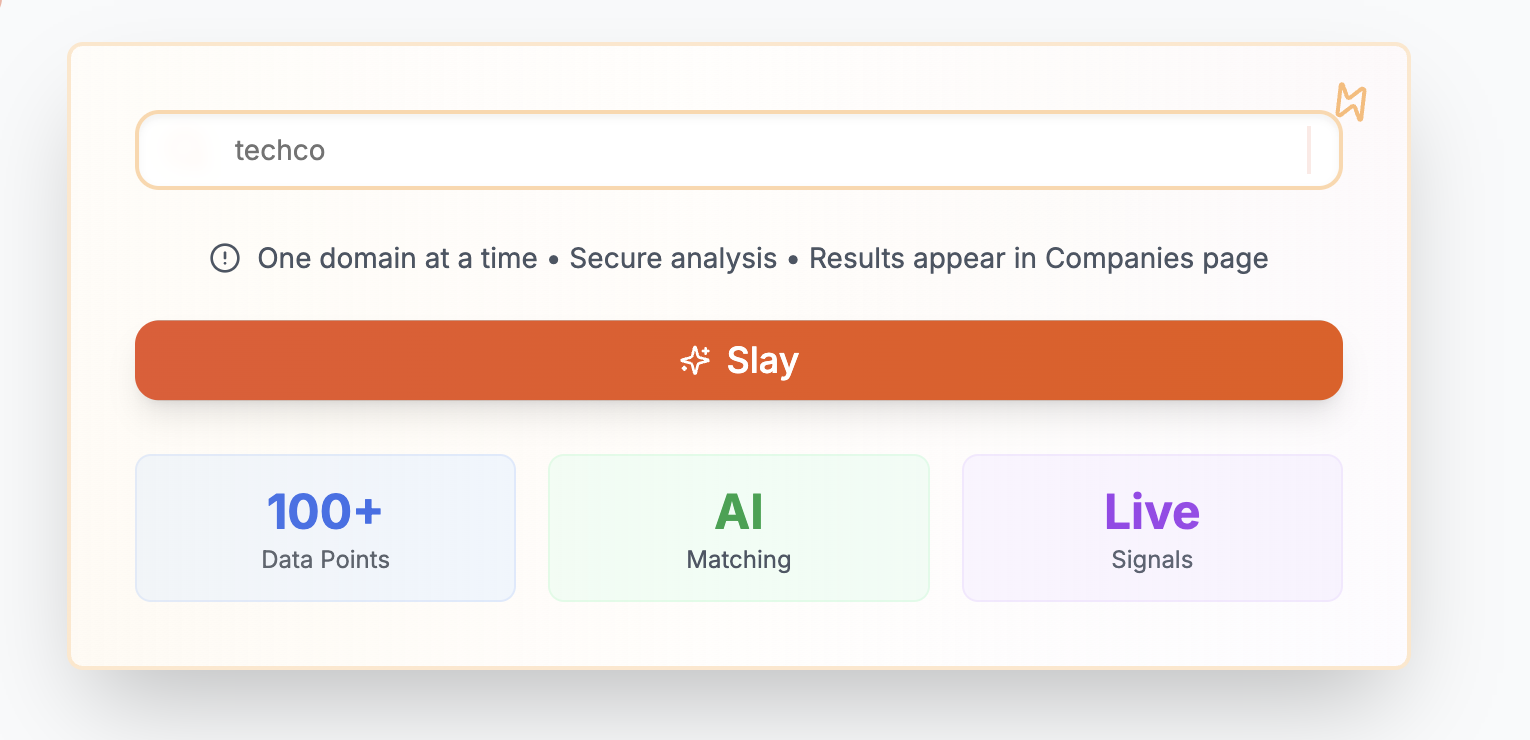Click the 'Signals' caption under Live
This screenshot has height=740, width=1530.
(x=1152, y=560)
